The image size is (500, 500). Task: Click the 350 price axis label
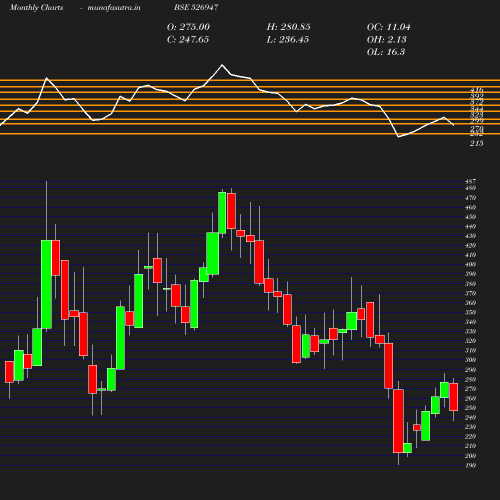pyautogui.click(x=471, y=312)
